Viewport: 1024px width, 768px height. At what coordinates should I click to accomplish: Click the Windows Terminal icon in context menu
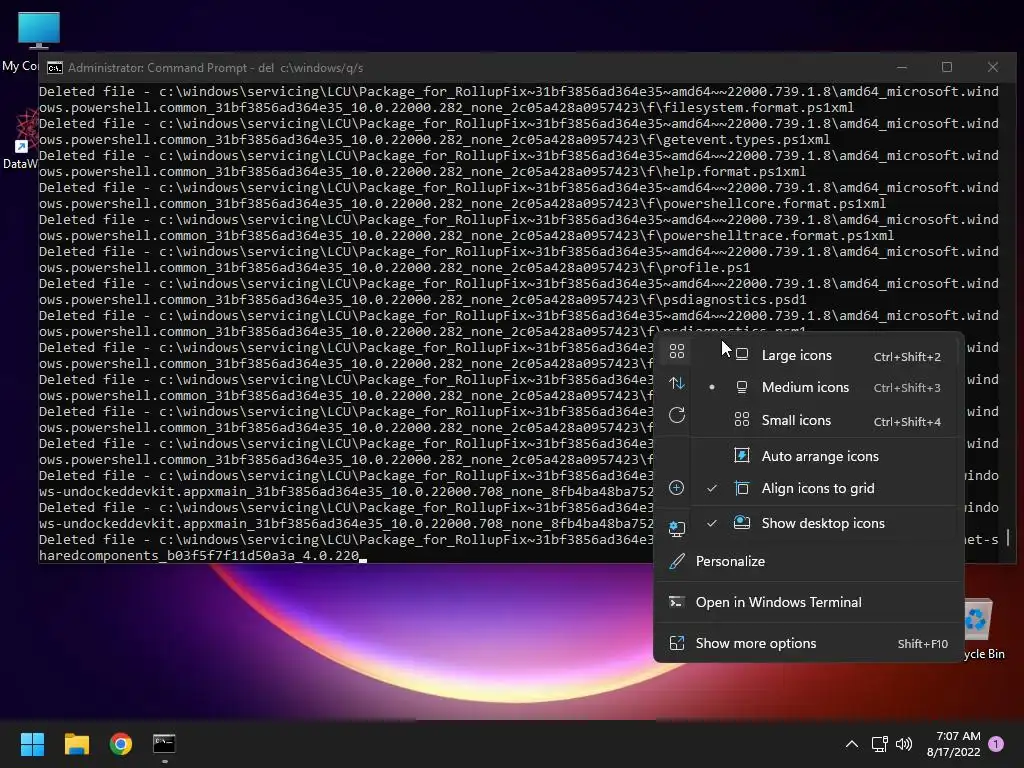(677, 602)
